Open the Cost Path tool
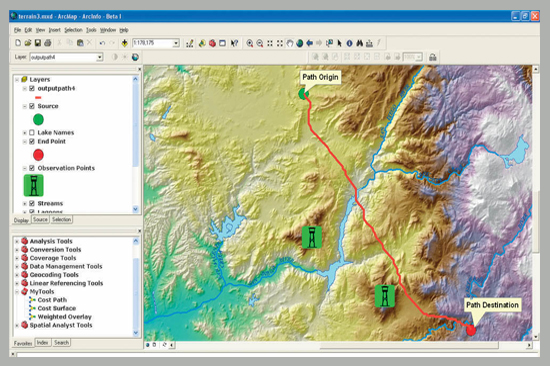The image size is (550, 366). click(52, 300)
